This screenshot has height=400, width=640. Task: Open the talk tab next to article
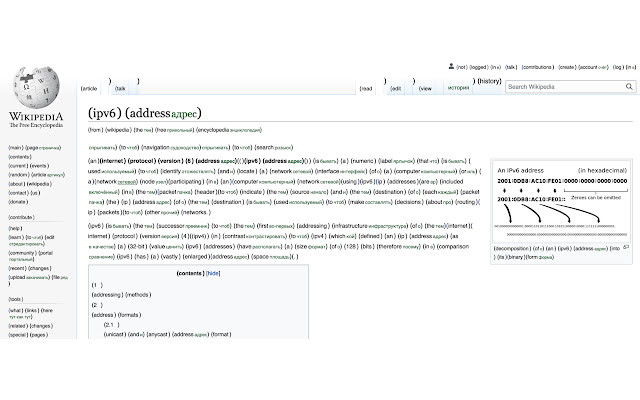click(120, 89)
